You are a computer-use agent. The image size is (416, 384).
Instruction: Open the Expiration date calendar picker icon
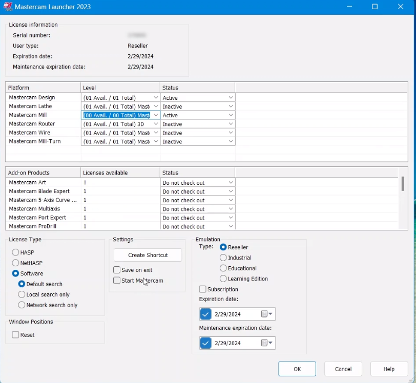pos(266,314)
